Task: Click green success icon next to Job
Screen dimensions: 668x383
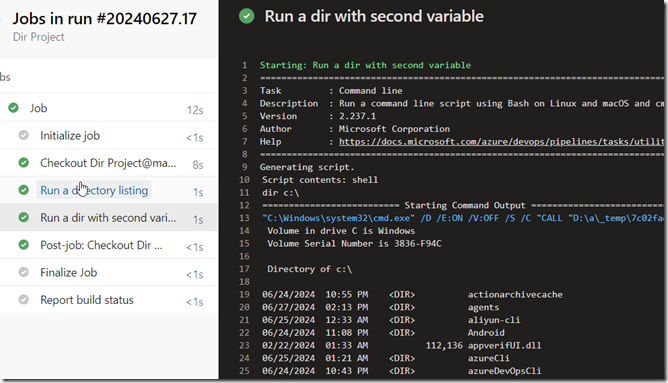Action: [14, 108]
